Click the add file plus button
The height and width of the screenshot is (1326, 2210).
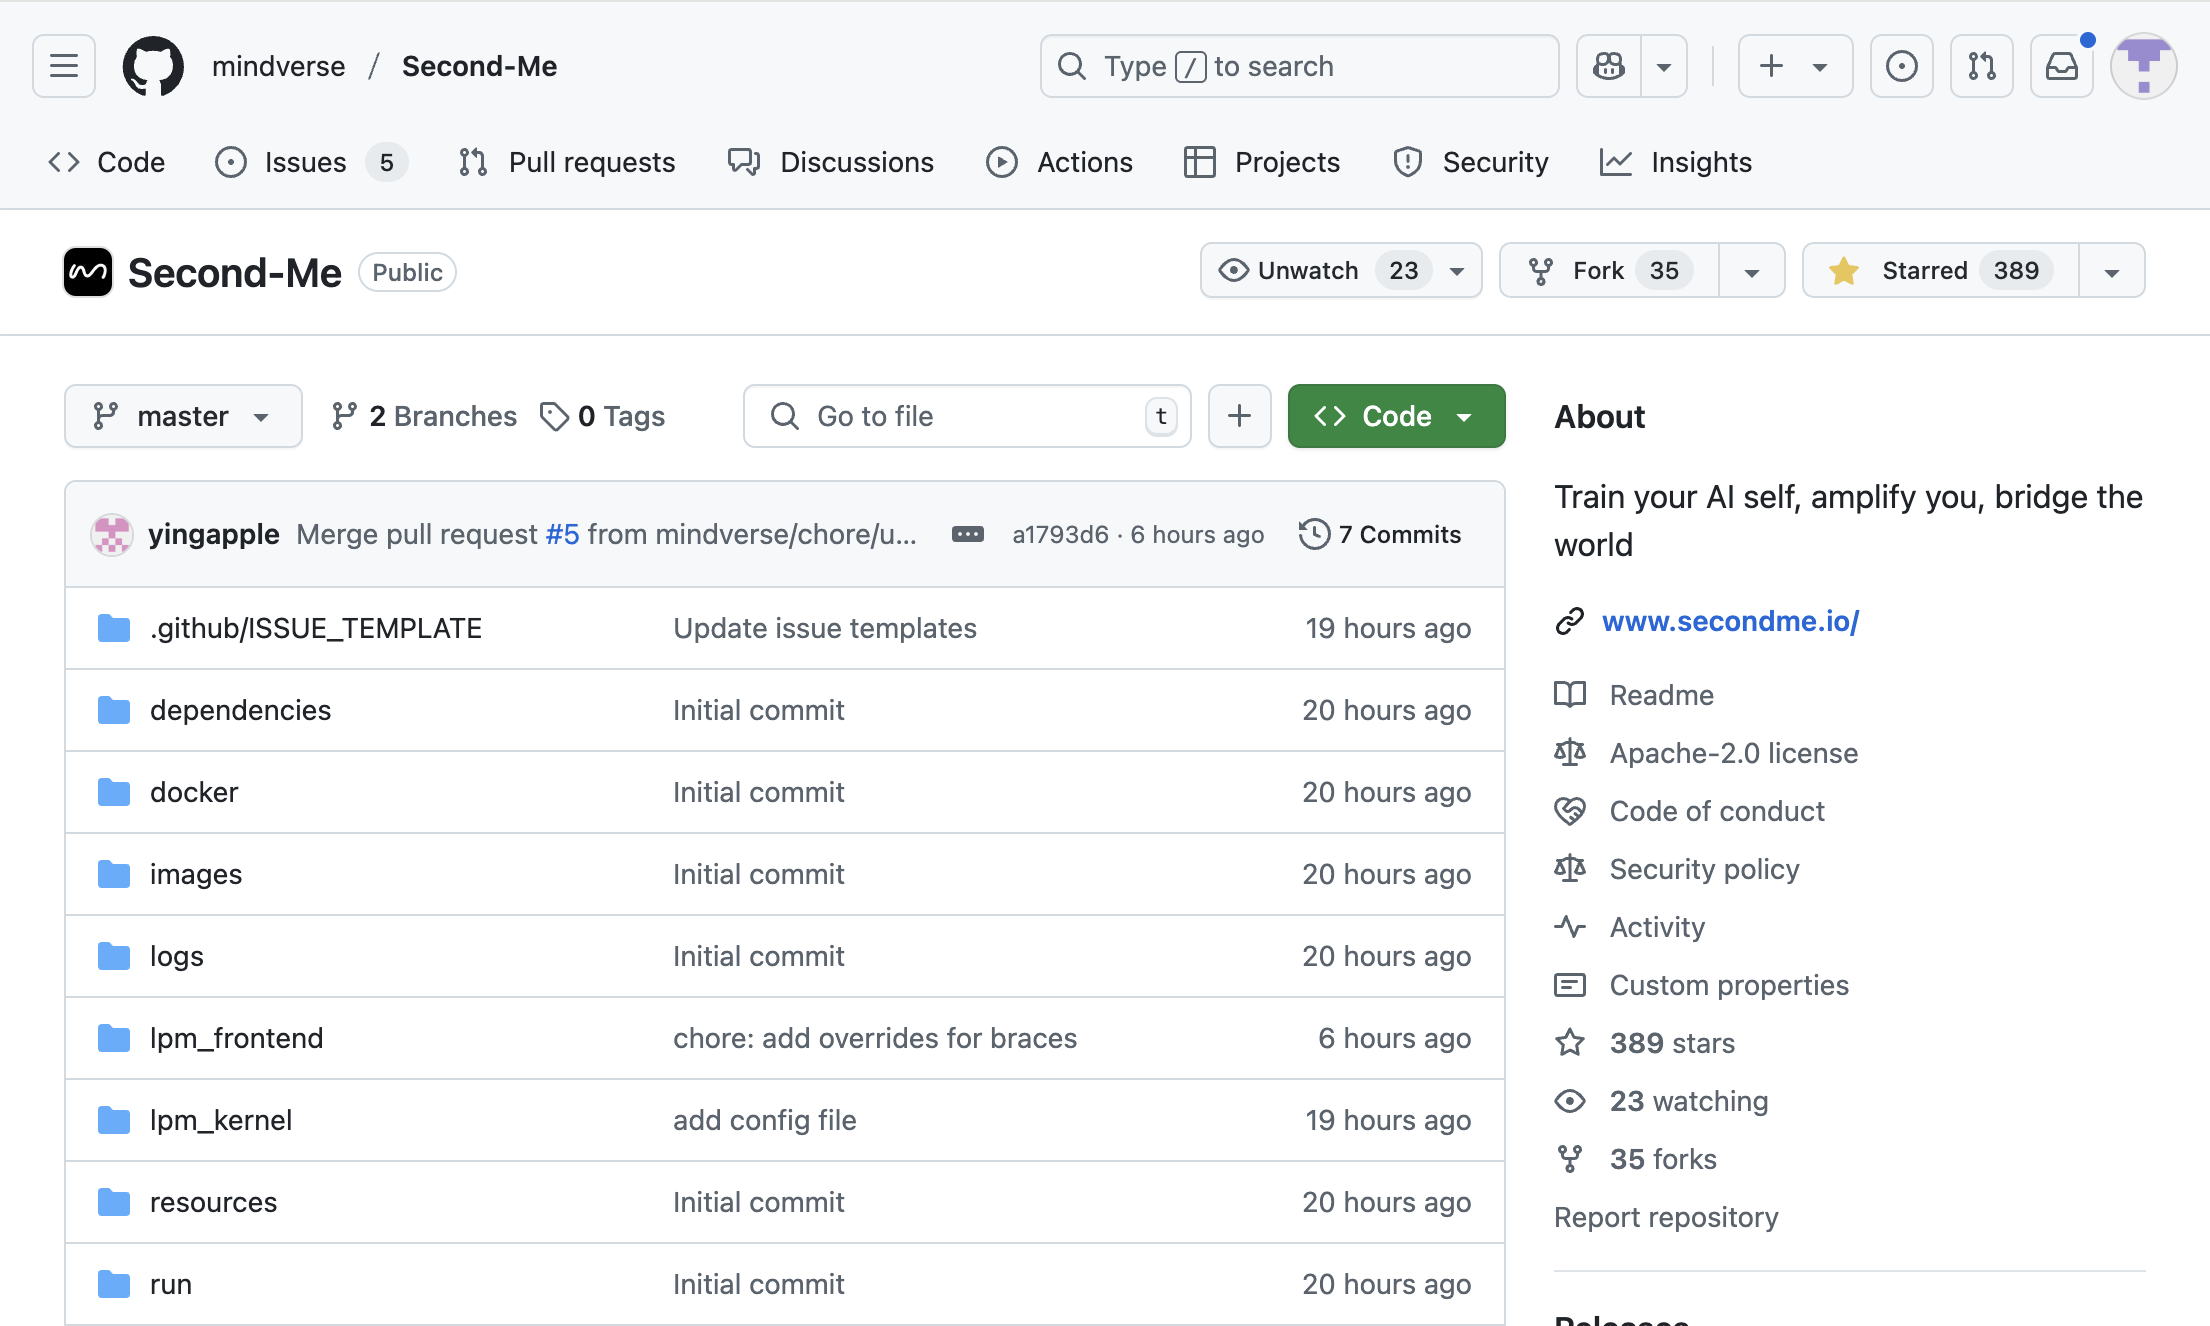tap(1239, 416)
